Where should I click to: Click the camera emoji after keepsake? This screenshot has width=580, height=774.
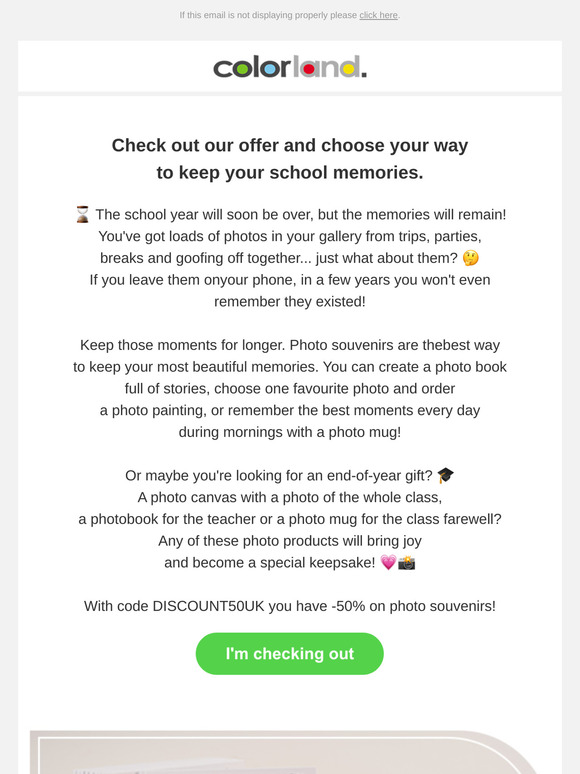click(x=407, y=562)
